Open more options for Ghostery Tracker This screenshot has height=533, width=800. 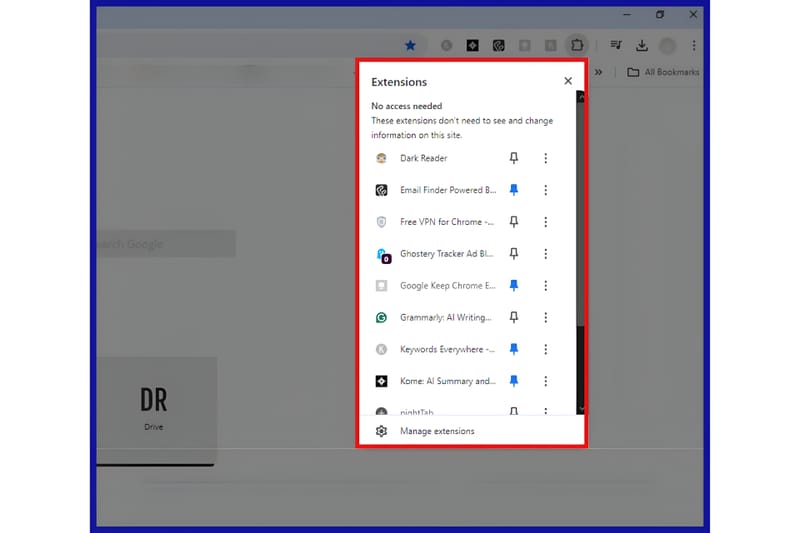tap(545, 253)
